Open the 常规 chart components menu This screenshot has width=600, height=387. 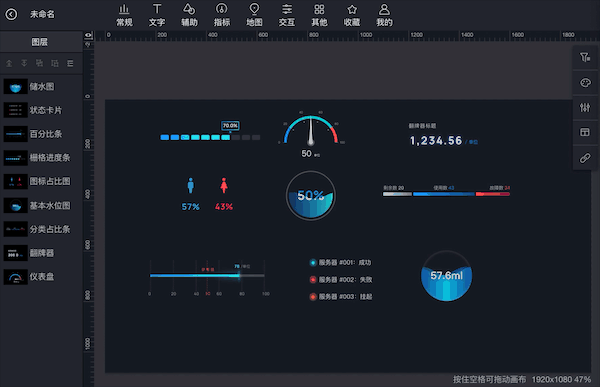pos(124,15)
